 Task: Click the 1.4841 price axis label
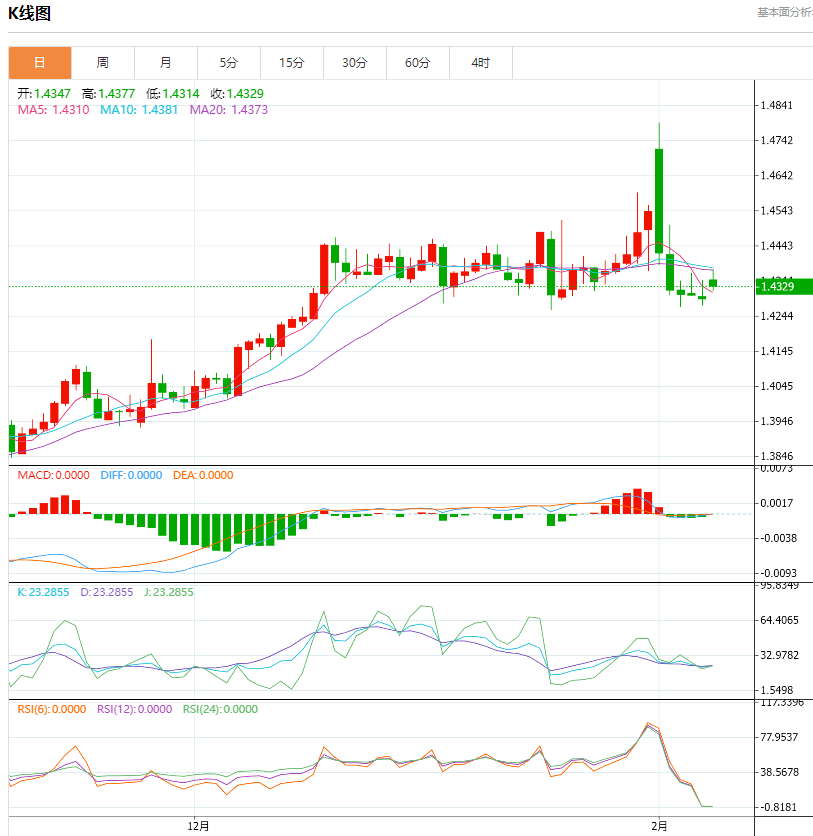coord(777,105)
